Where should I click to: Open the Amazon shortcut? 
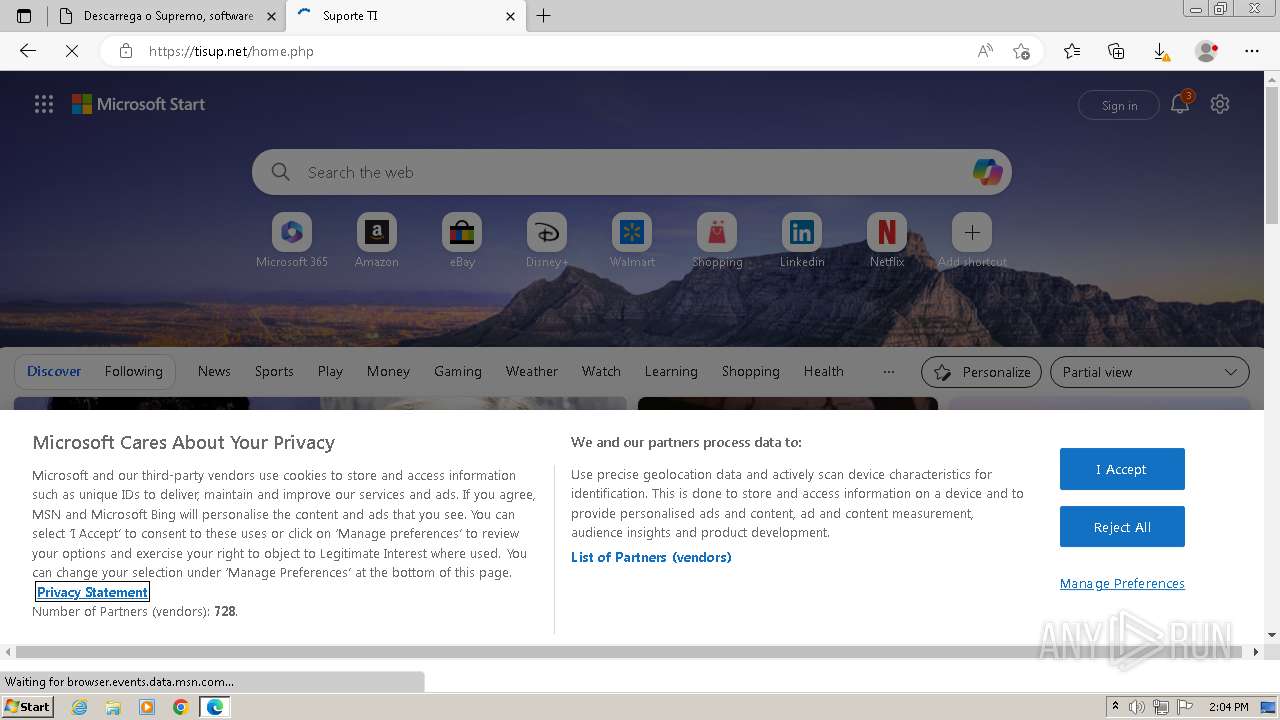click(377, 232)
